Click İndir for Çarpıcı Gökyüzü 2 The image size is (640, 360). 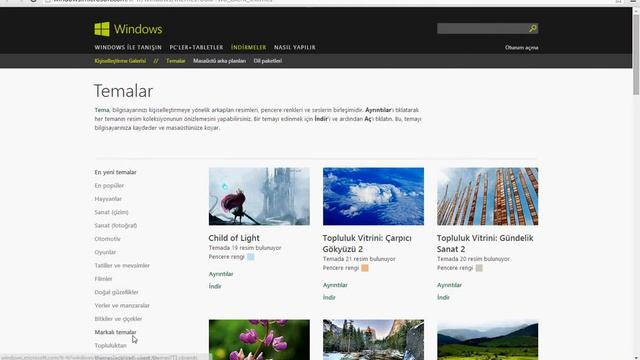329,297
